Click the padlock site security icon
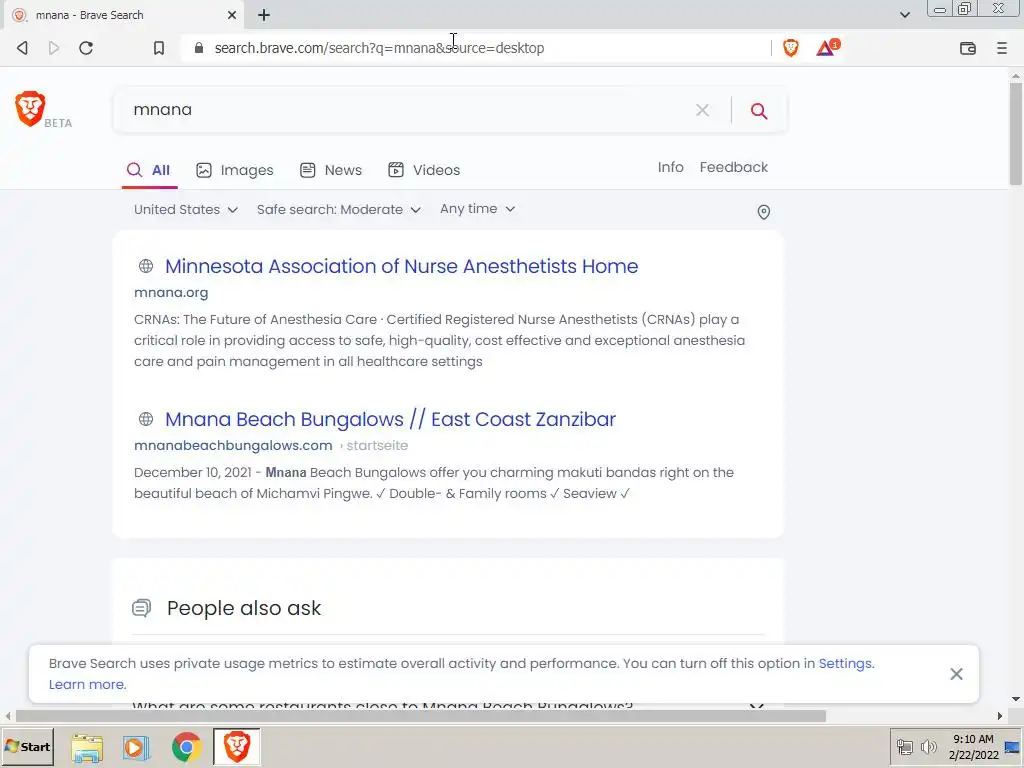Image resolution: width=1024 pixels, height=768 pixels. (x=199, y=48)
